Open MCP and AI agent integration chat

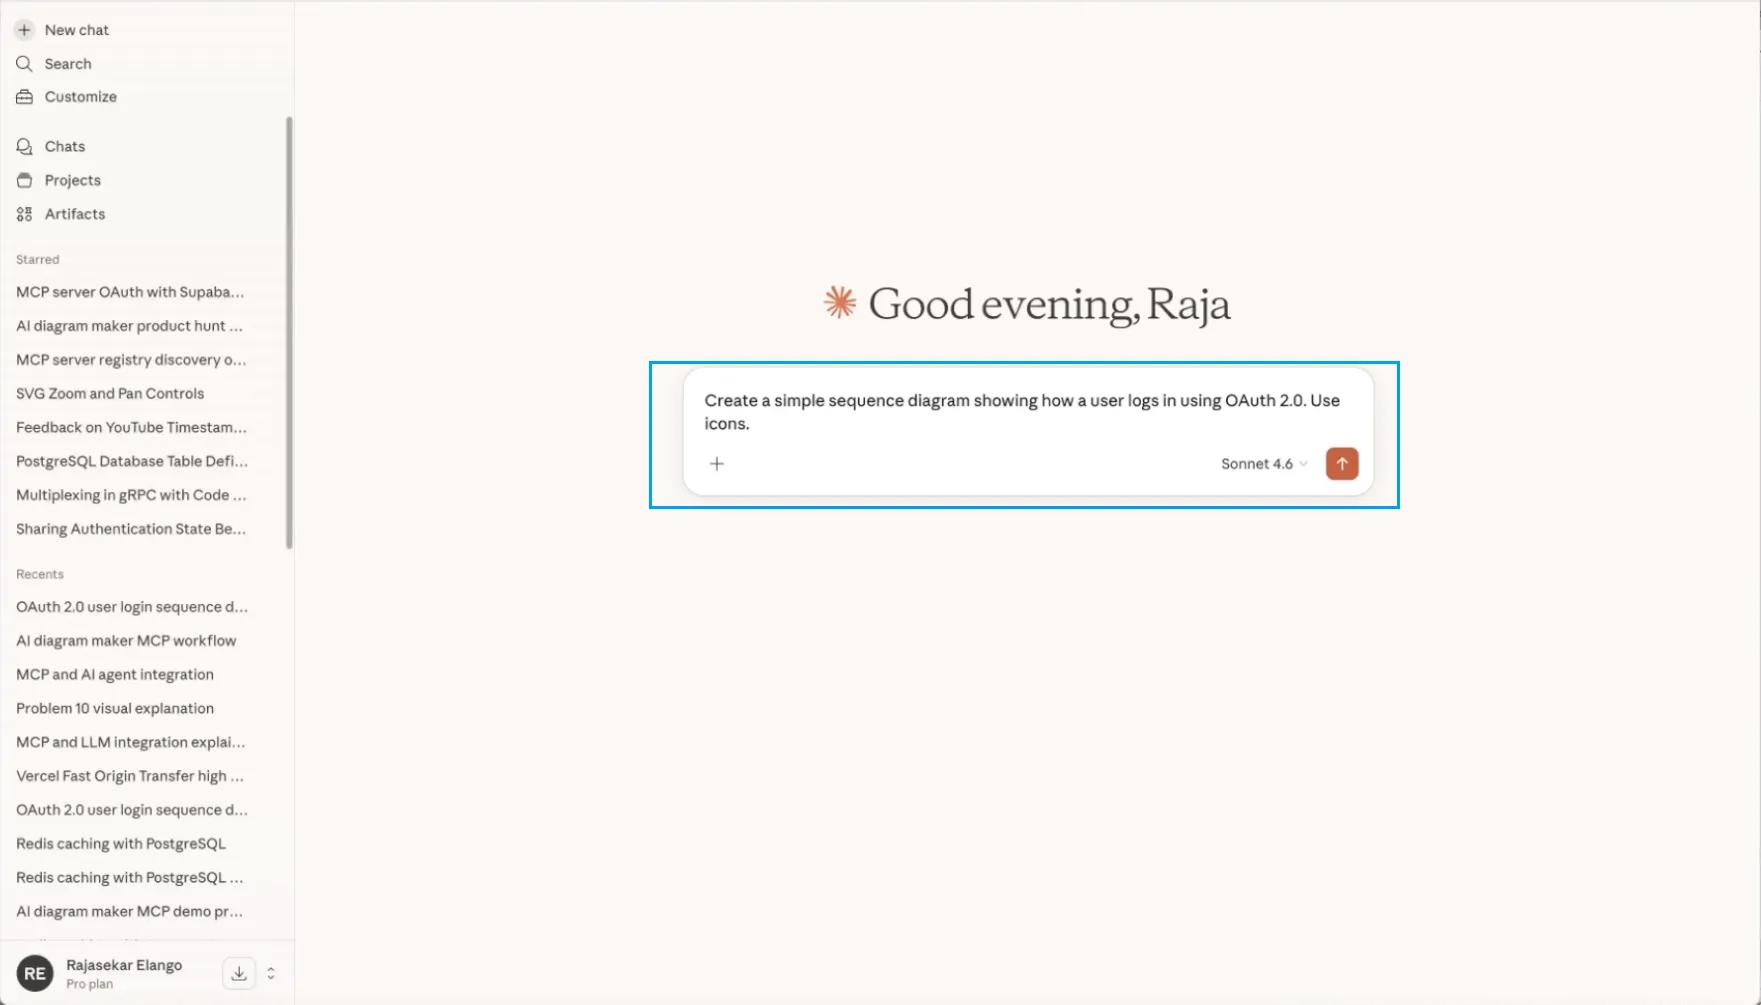[115, 675]
